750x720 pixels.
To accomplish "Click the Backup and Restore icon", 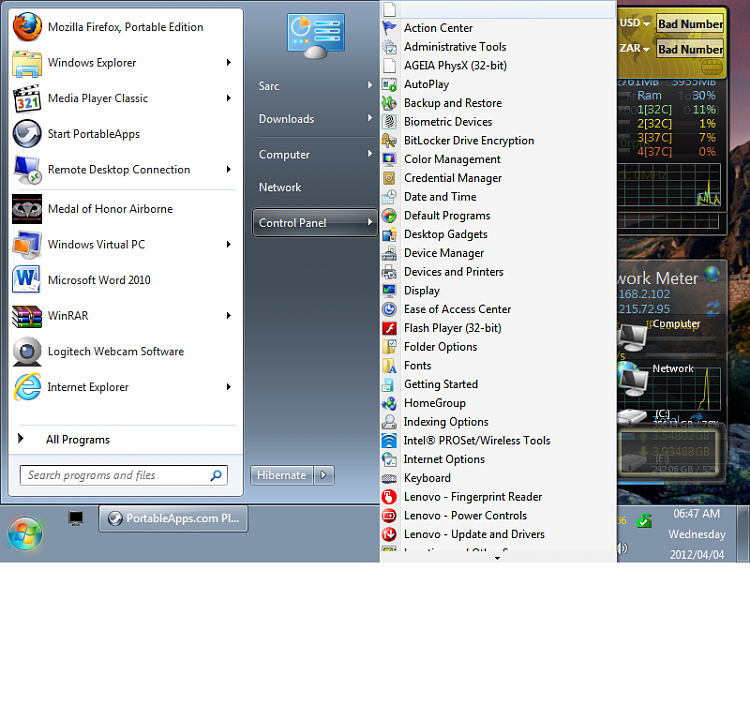I will (389, 103).
